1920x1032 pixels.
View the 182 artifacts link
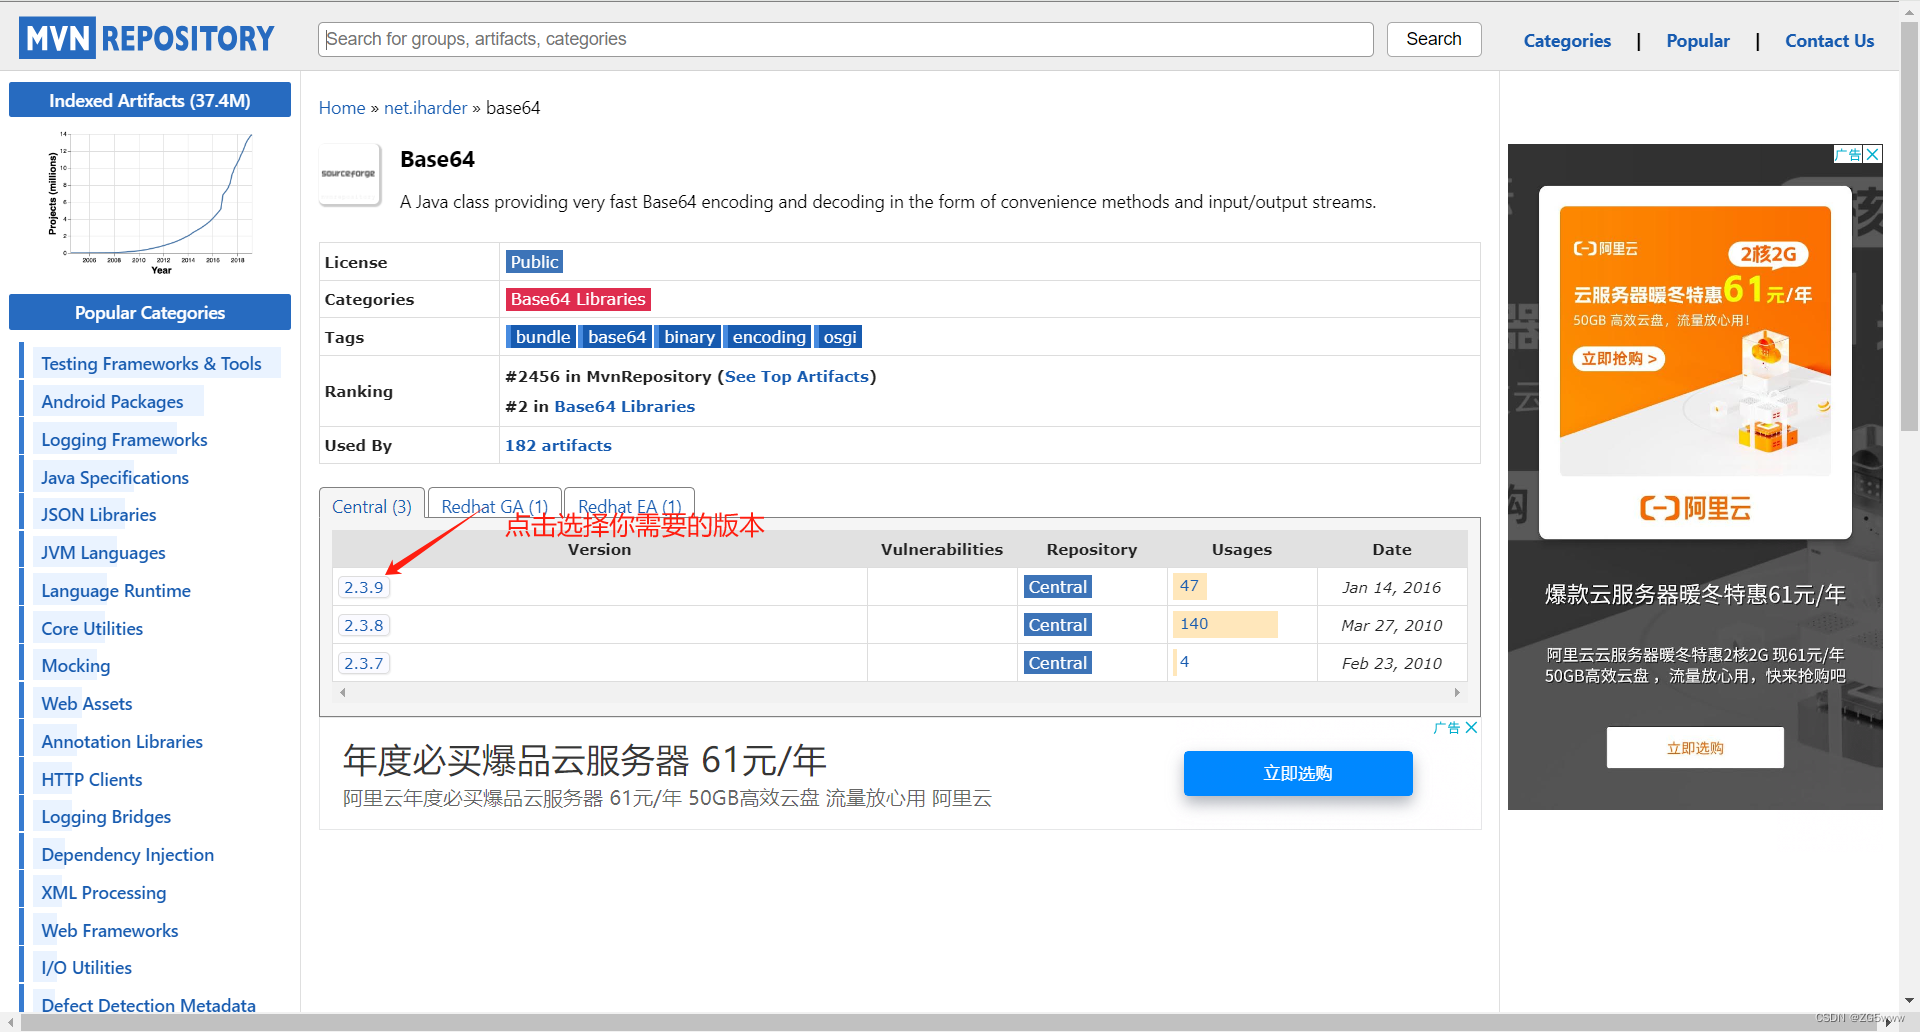point(558,445)
